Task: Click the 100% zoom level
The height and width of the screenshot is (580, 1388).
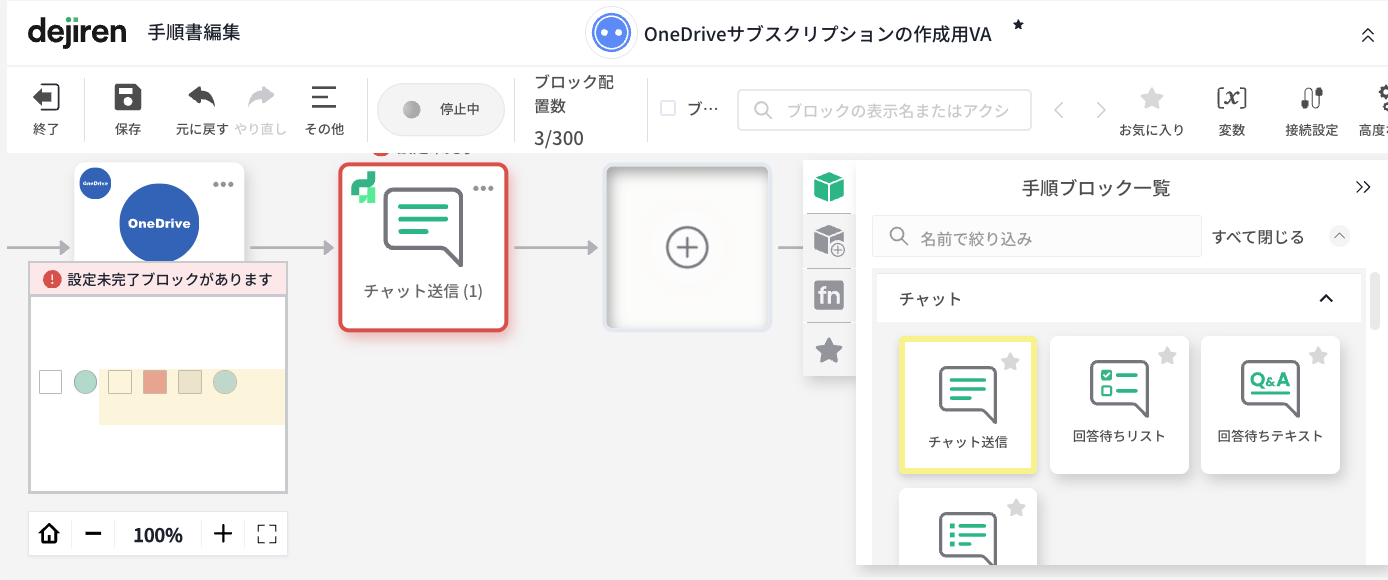Action: point(158,535)
